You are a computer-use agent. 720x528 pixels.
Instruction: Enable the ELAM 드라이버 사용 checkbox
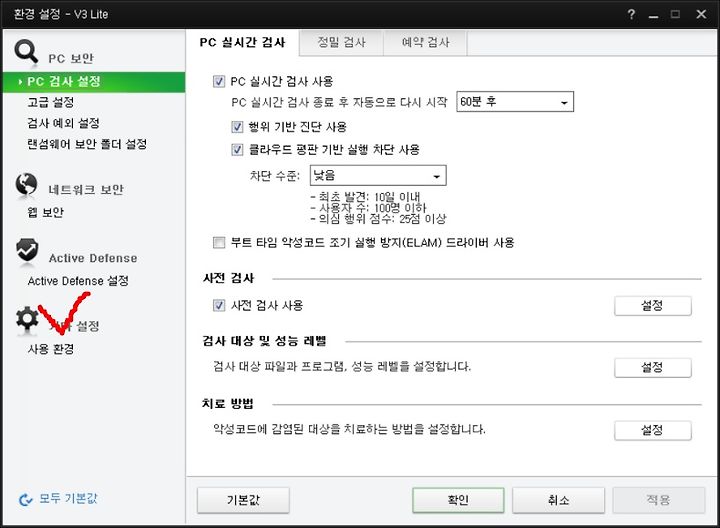(219, 242)
